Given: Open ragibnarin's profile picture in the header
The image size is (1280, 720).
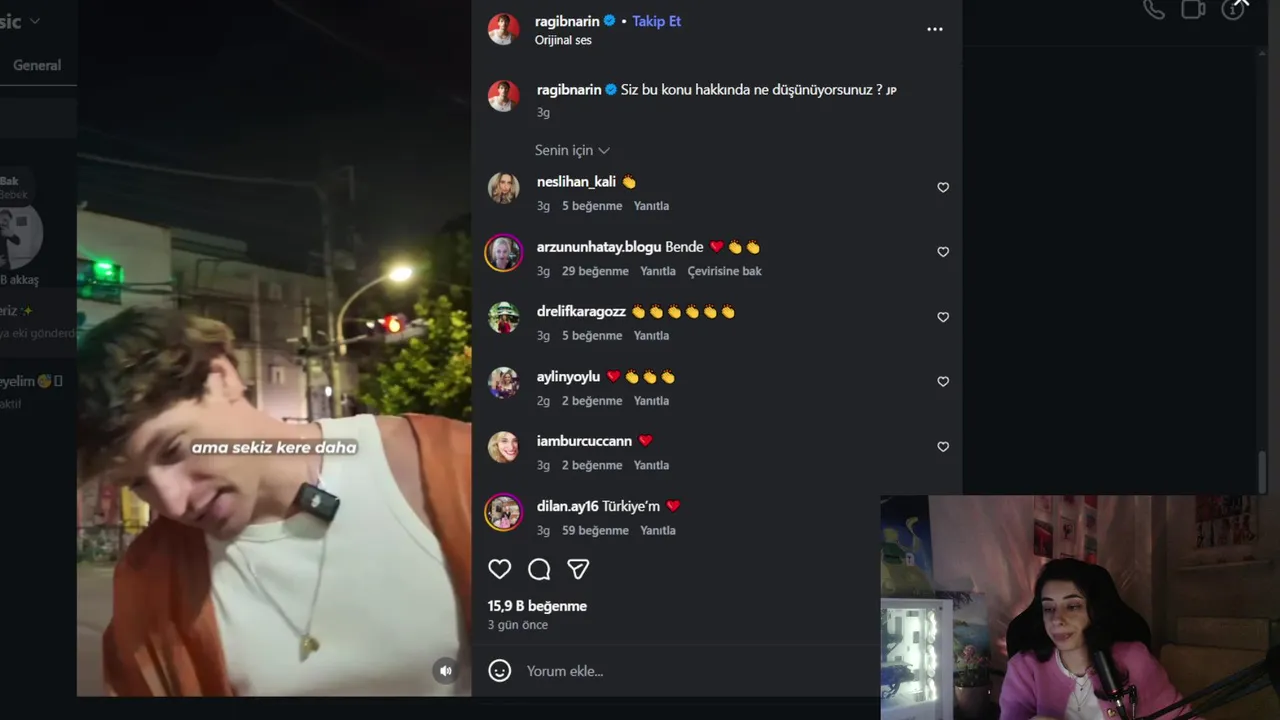Looking at the screenshot, I should click(503, 29).
